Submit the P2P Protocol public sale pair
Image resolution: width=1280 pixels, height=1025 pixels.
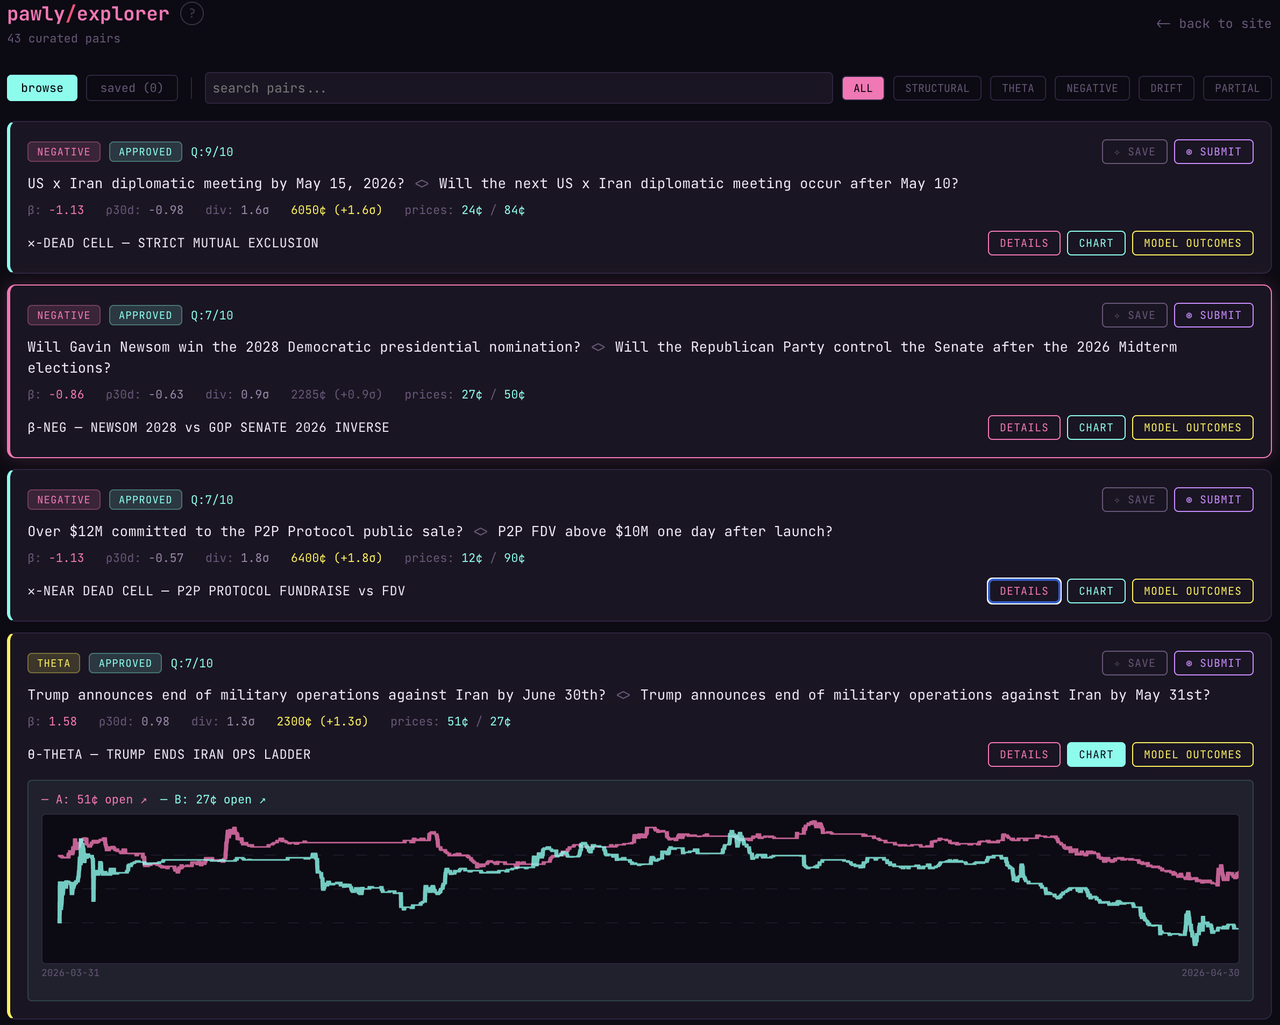(x=1213, y=499)
